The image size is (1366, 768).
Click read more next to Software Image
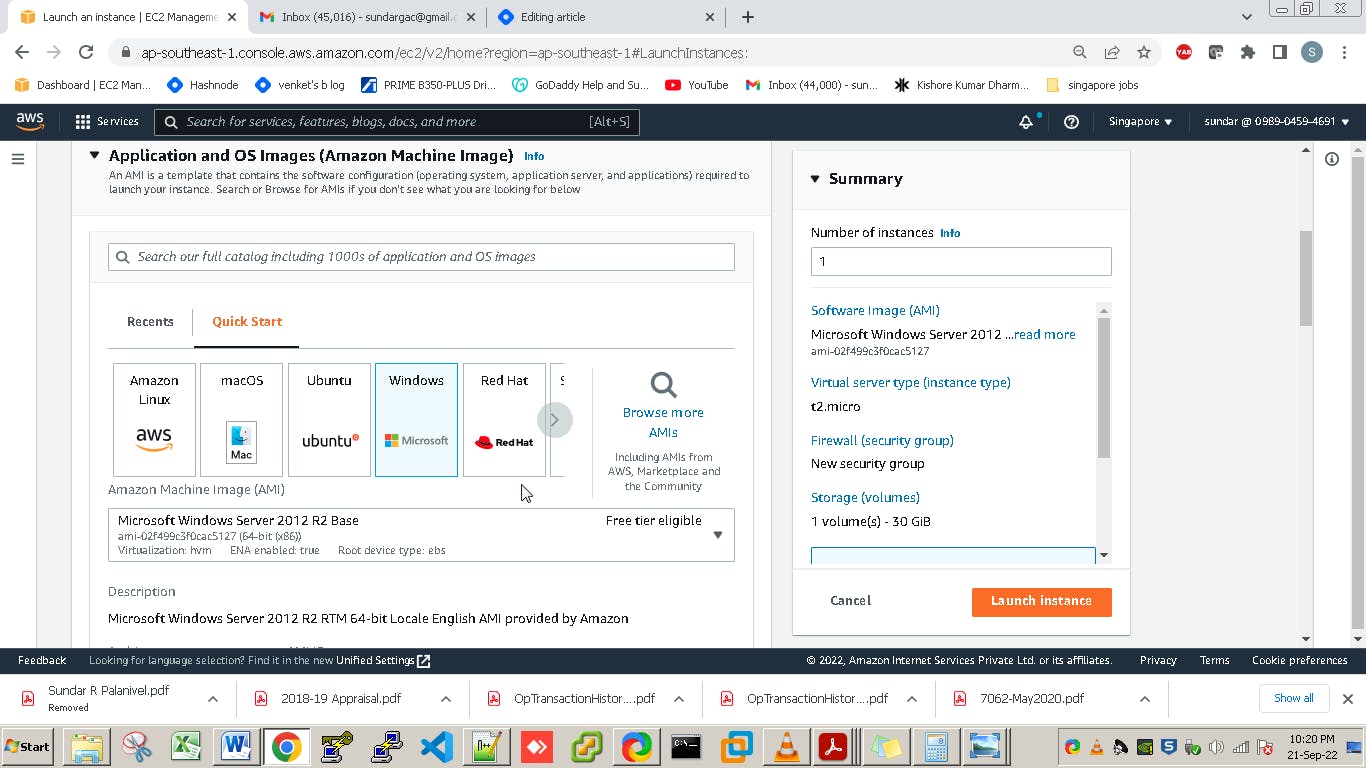(x=1045, y=335)
